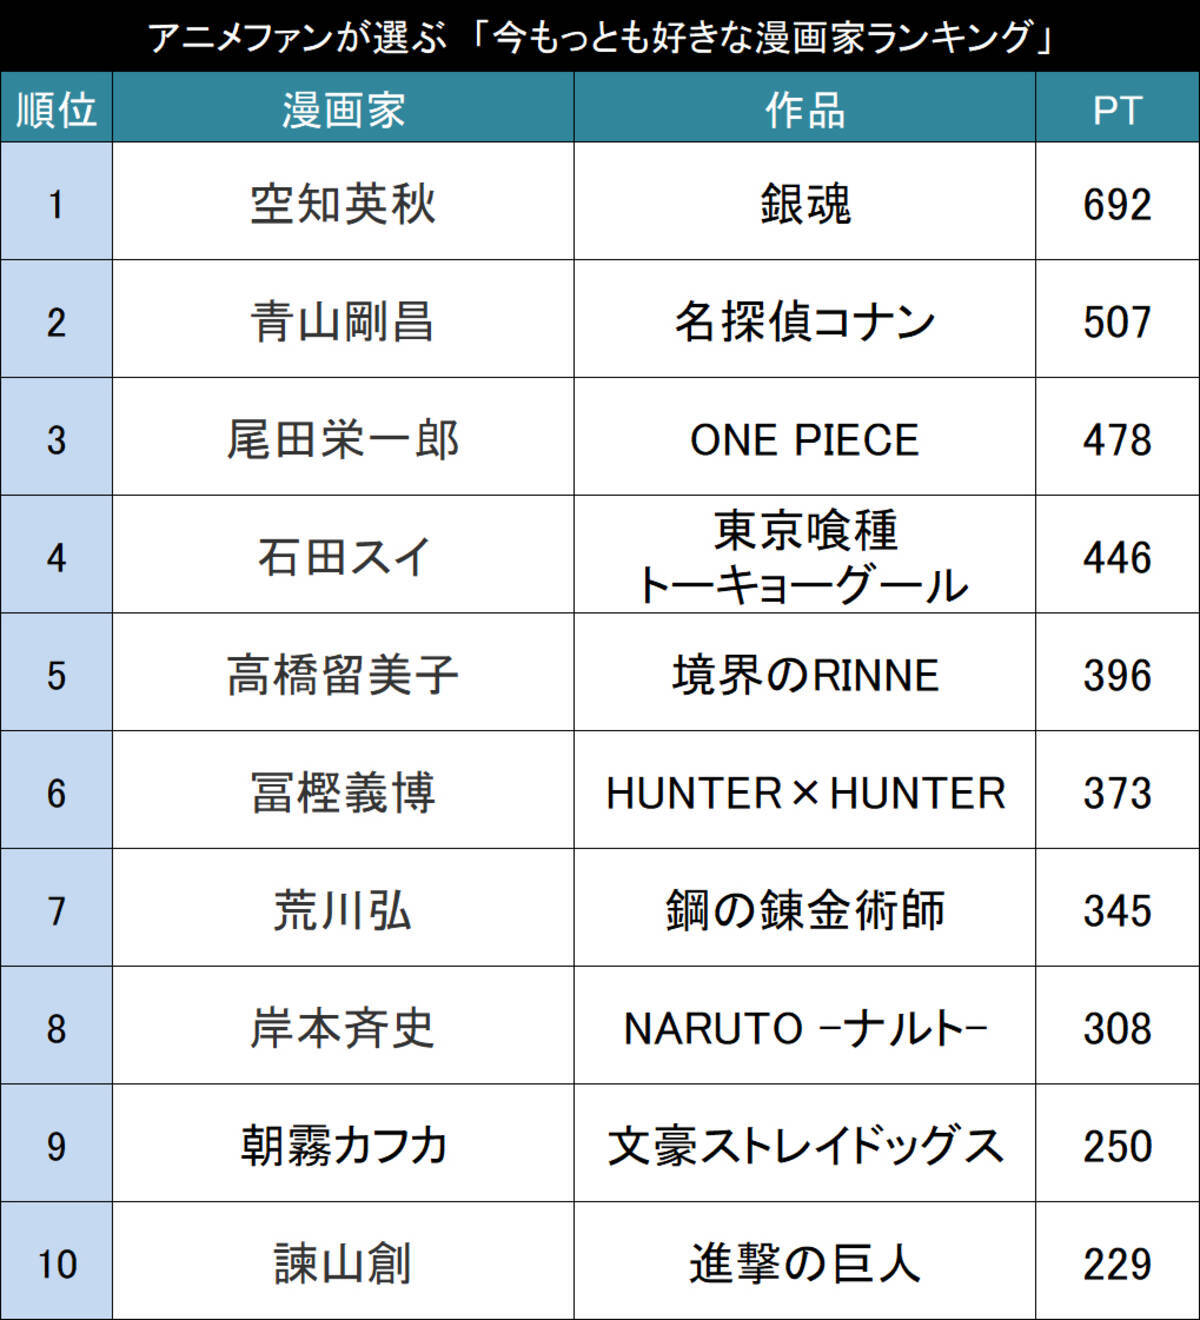Select the point value 692
Image resolution: width=1200 pixels, height=1320 pixels.
click(x=1117, y=204)
